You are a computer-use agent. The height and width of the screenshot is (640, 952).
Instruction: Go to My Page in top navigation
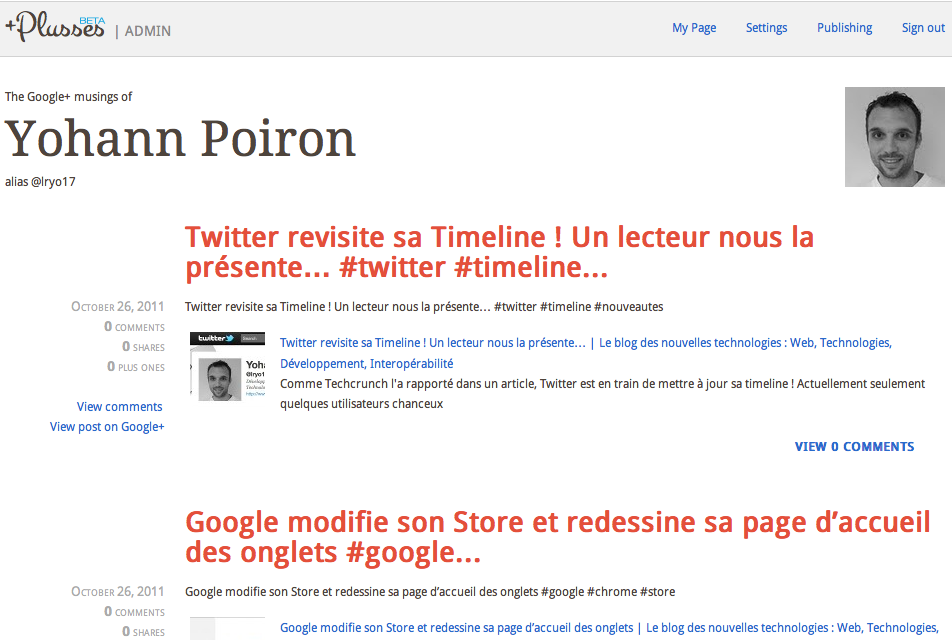point(693,28)
